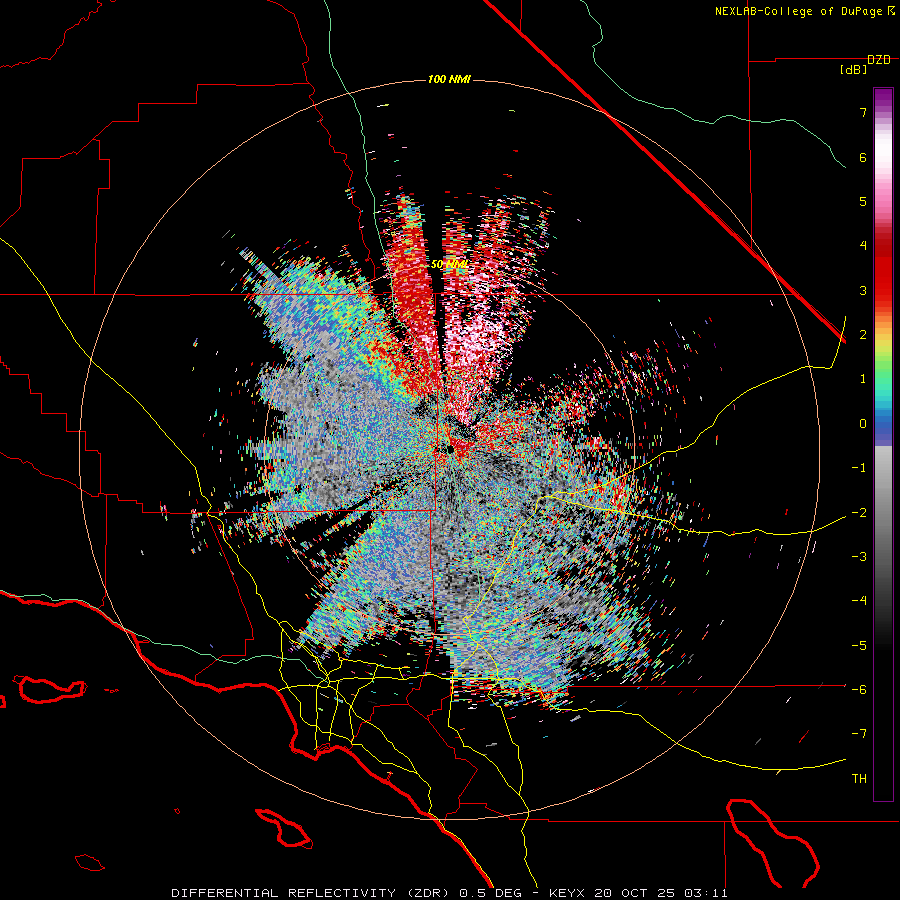Image resolution: width=900 pixels, height=900 pixels.
Task: Select the -7 dB scale value
Action: point(859,734)
